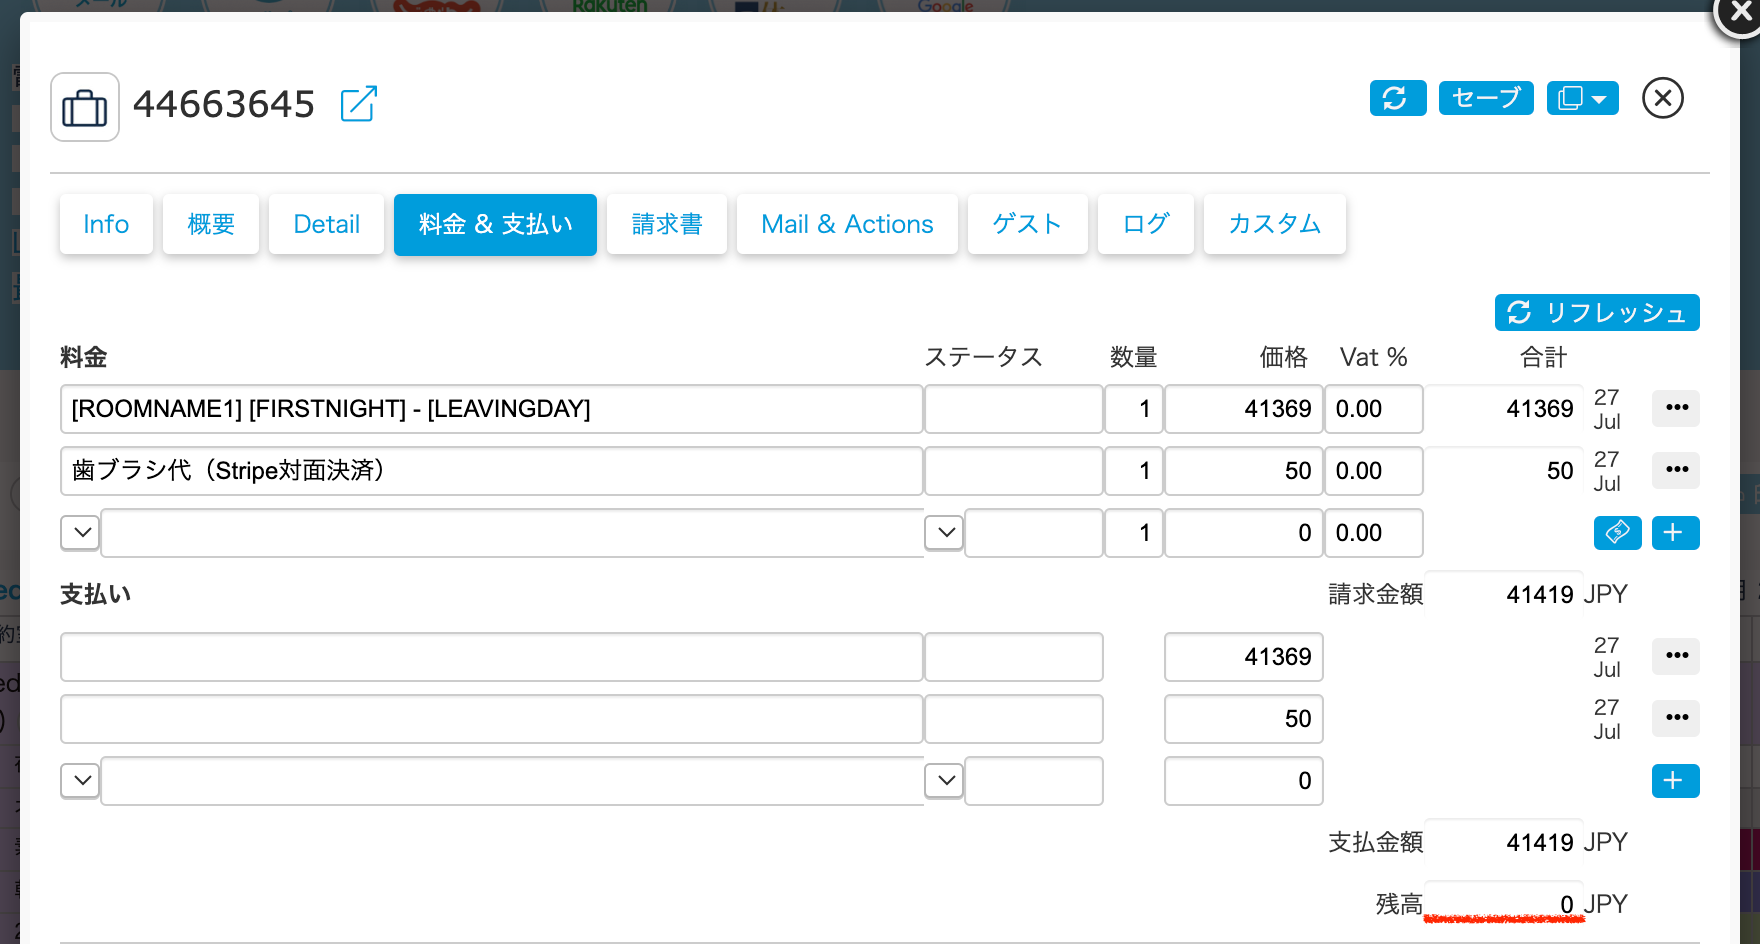Viewport: 1760px width, 944px height.
Task: Open options menu for ROOMNAME1 charge row
Action: point(1676,408)
